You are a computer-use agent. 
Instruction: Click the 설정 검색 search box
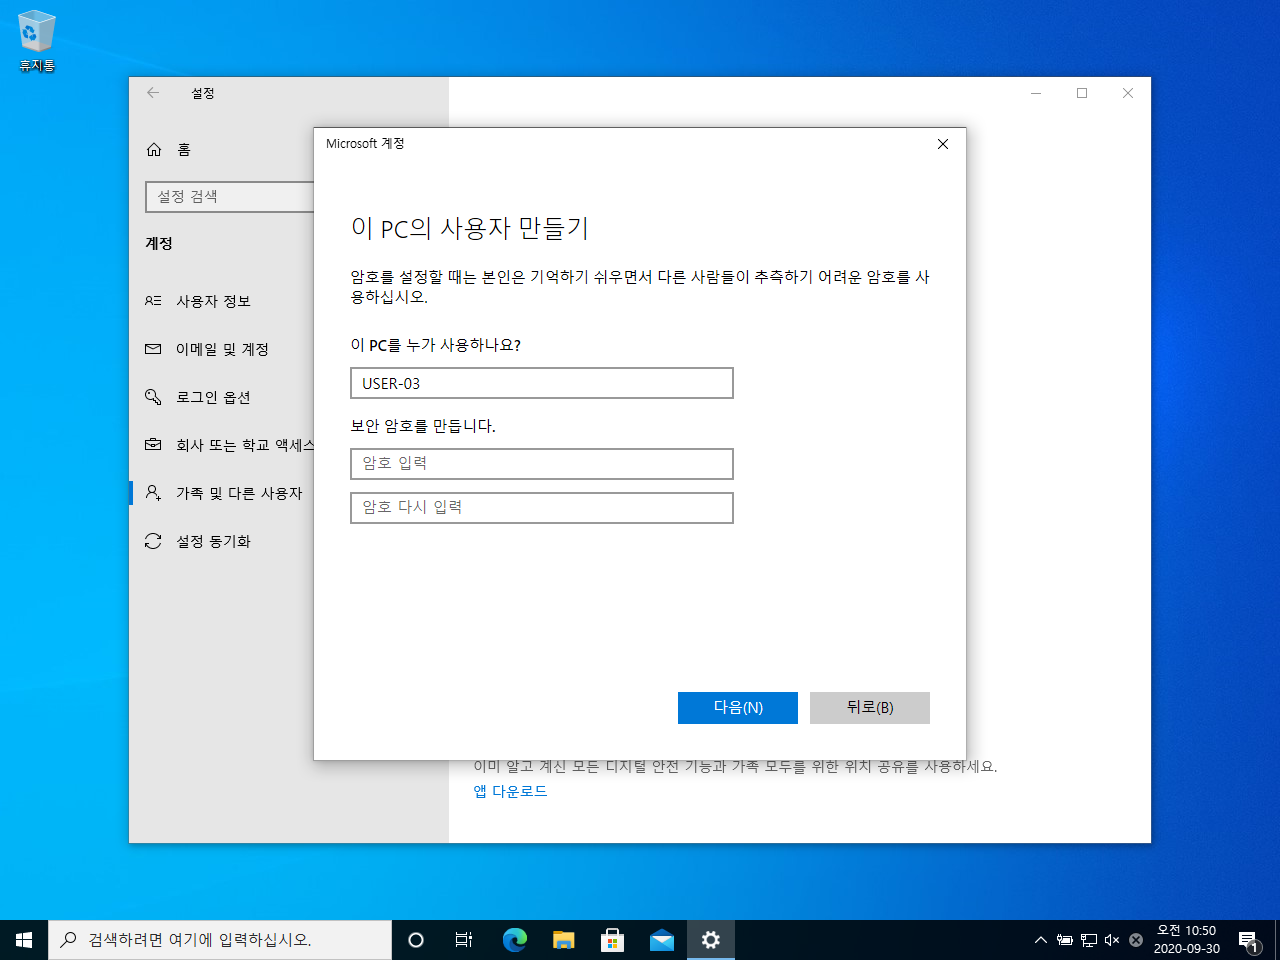coord(230,196)
